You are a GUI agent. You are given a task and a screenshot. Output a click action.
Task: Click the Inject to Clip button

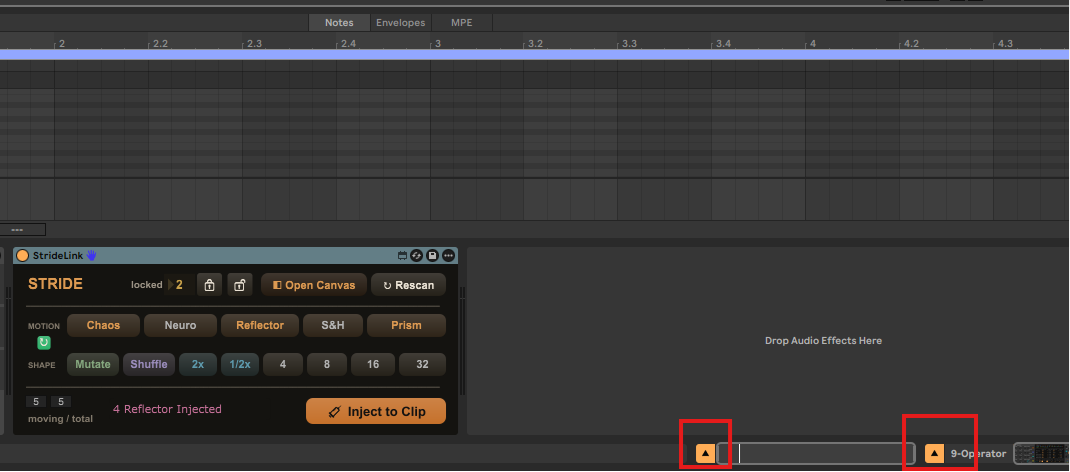click(376, 411)
